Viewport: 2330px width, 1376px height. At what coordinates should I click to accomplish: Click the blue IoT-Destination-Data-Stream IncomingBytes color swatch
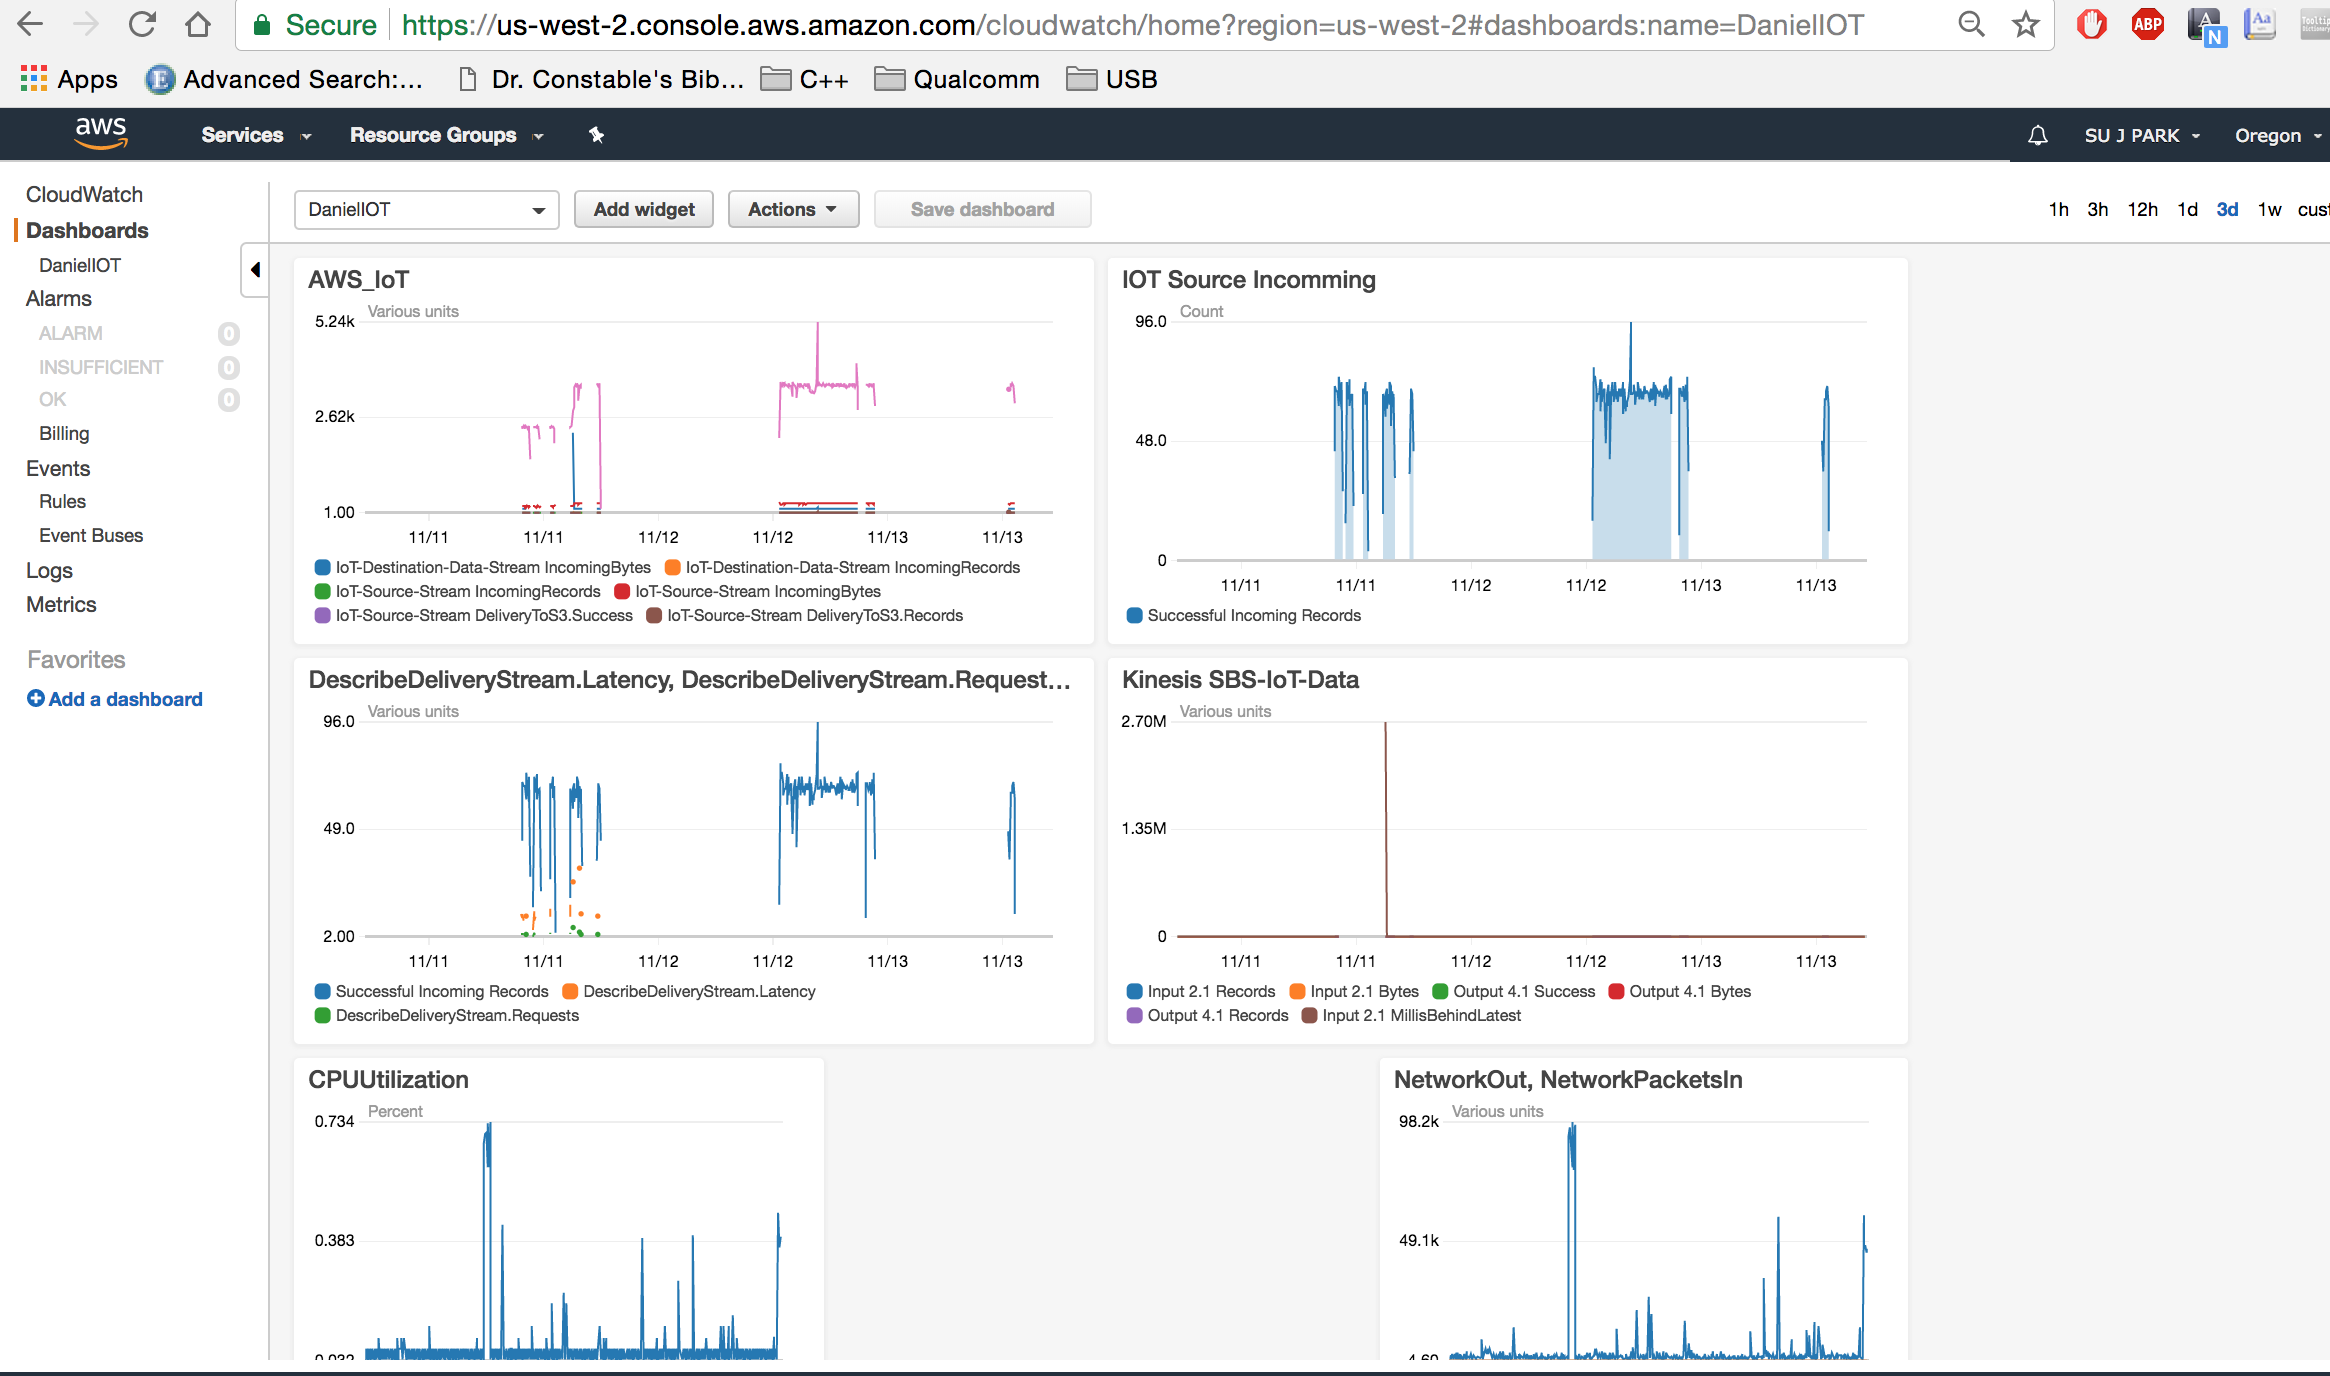pos(322,567)
